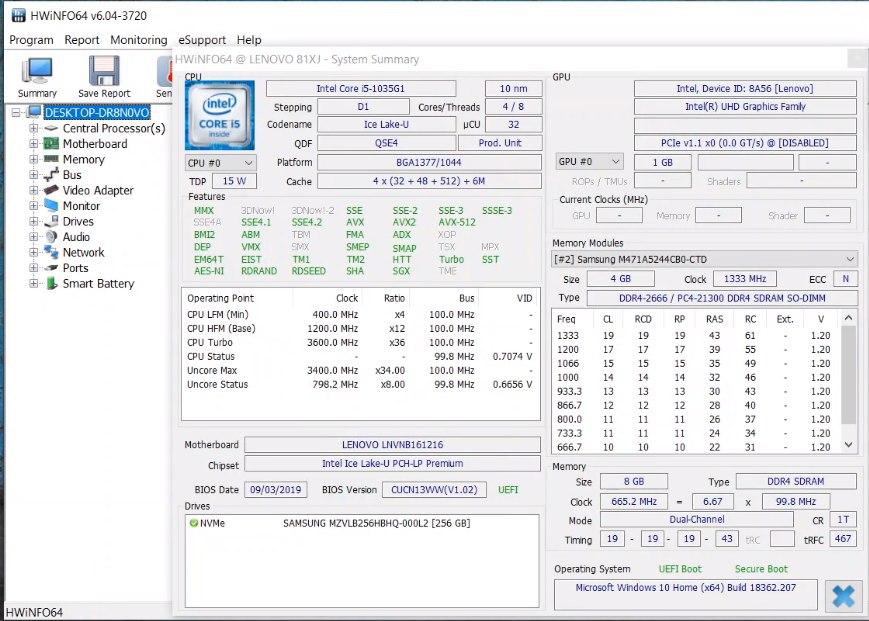Click the HWiNFO64 title bar app icon
The width and height of the screenshot is (869, 621).
click(18, 16)
